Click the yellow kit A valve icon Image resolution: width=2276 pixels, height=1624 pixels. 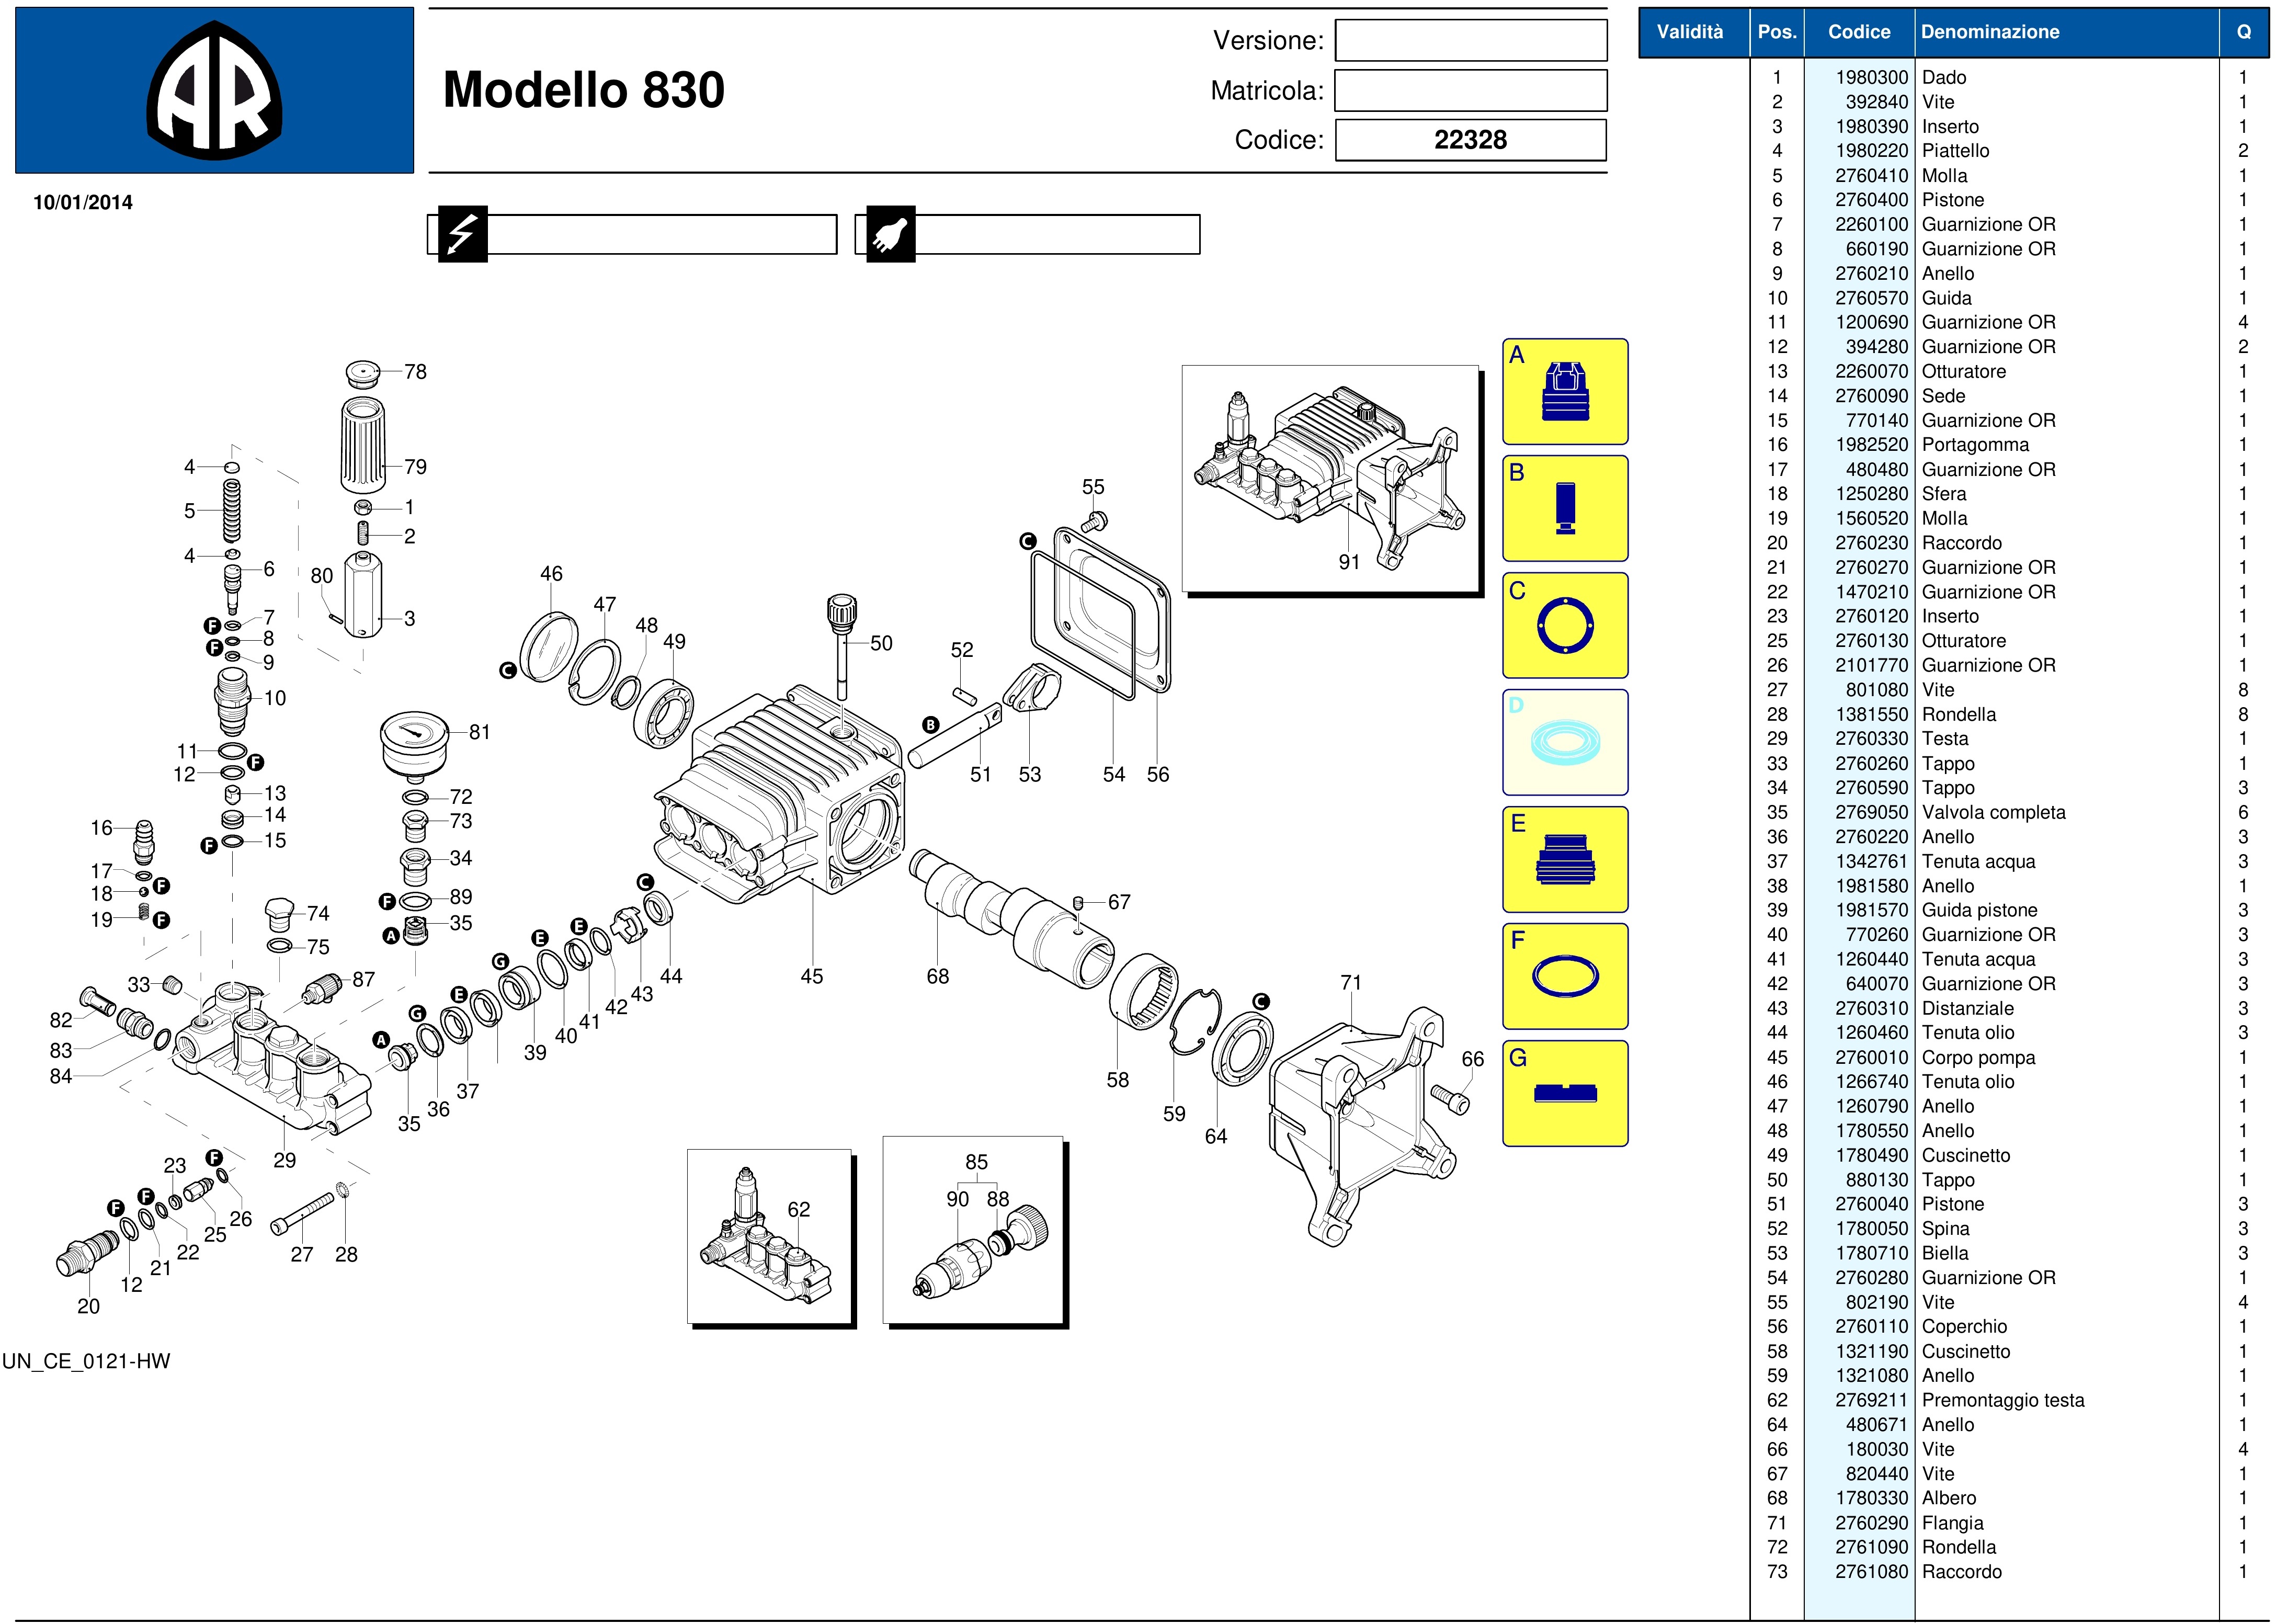[1565, 392]
